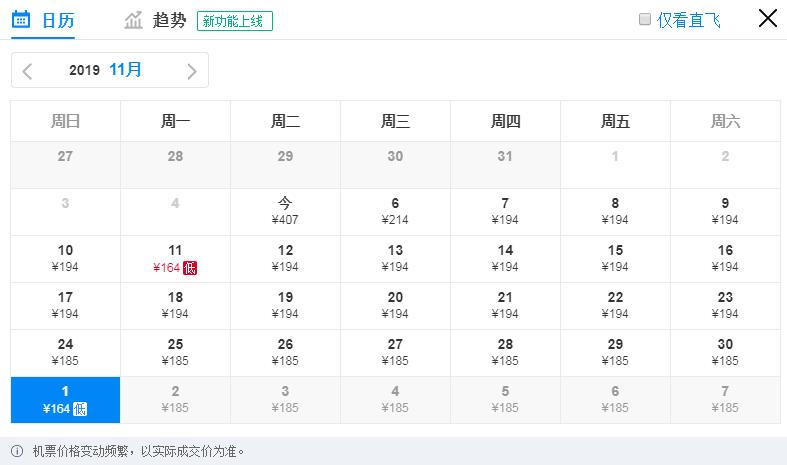Click the red 低 badge on November 11

pyautogui.click(x=190, y=268)
